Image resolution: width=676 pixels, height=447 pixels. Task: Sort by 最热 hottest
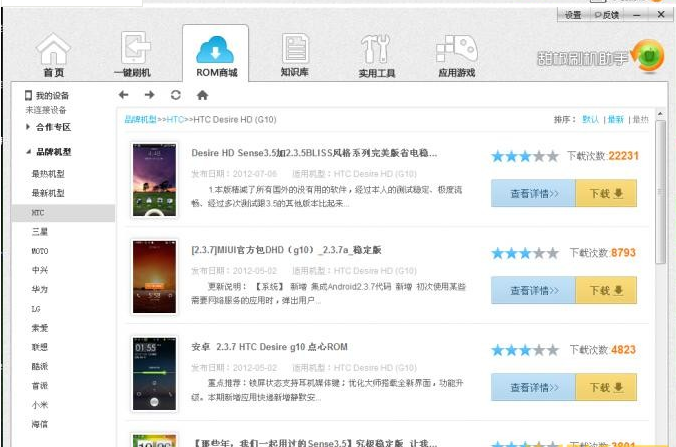pyautogui.click(x=641, y=119)
